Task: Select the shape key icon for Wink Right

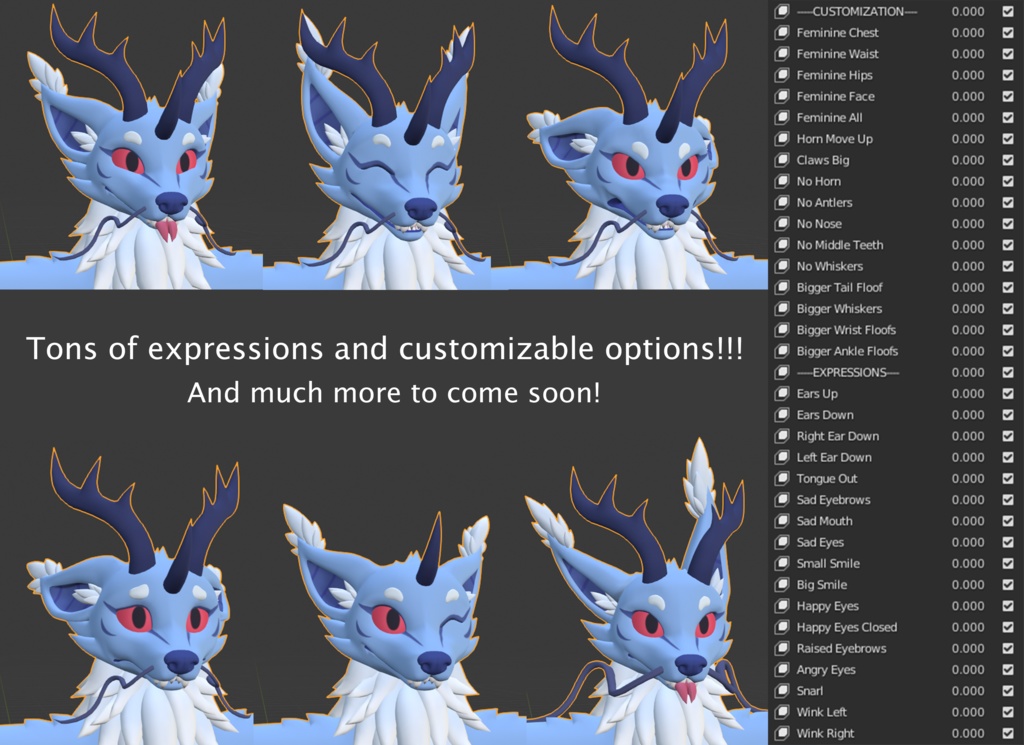Action: pos(781,732)
